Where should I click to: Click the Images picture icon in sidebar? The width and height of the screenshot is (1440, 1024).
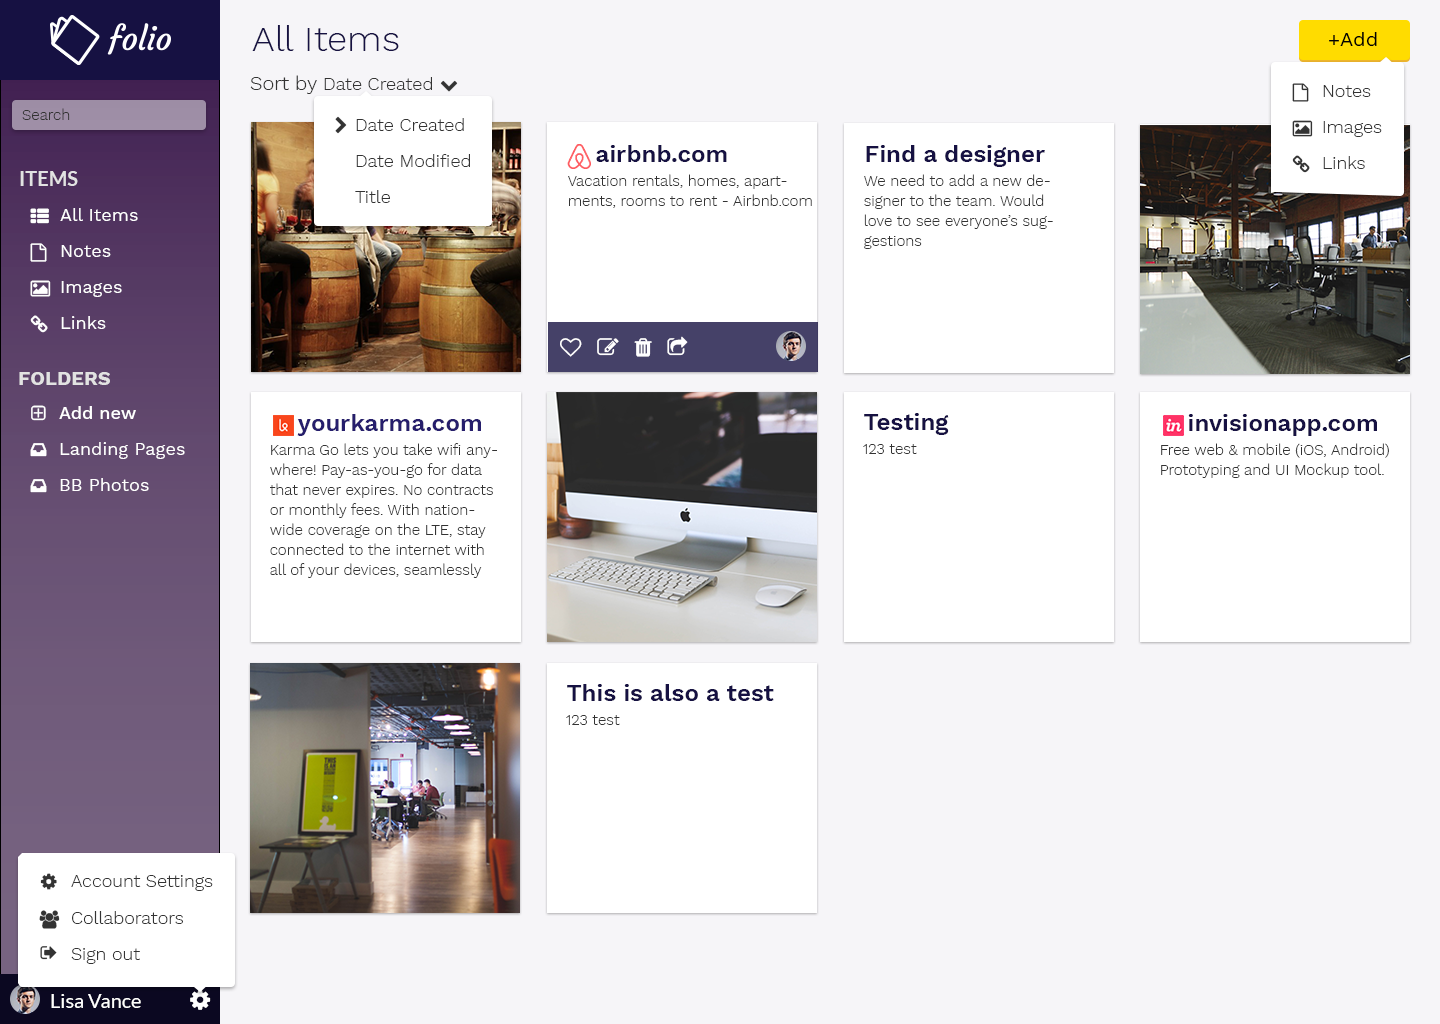pyautogui.click(x=40, y=288)
